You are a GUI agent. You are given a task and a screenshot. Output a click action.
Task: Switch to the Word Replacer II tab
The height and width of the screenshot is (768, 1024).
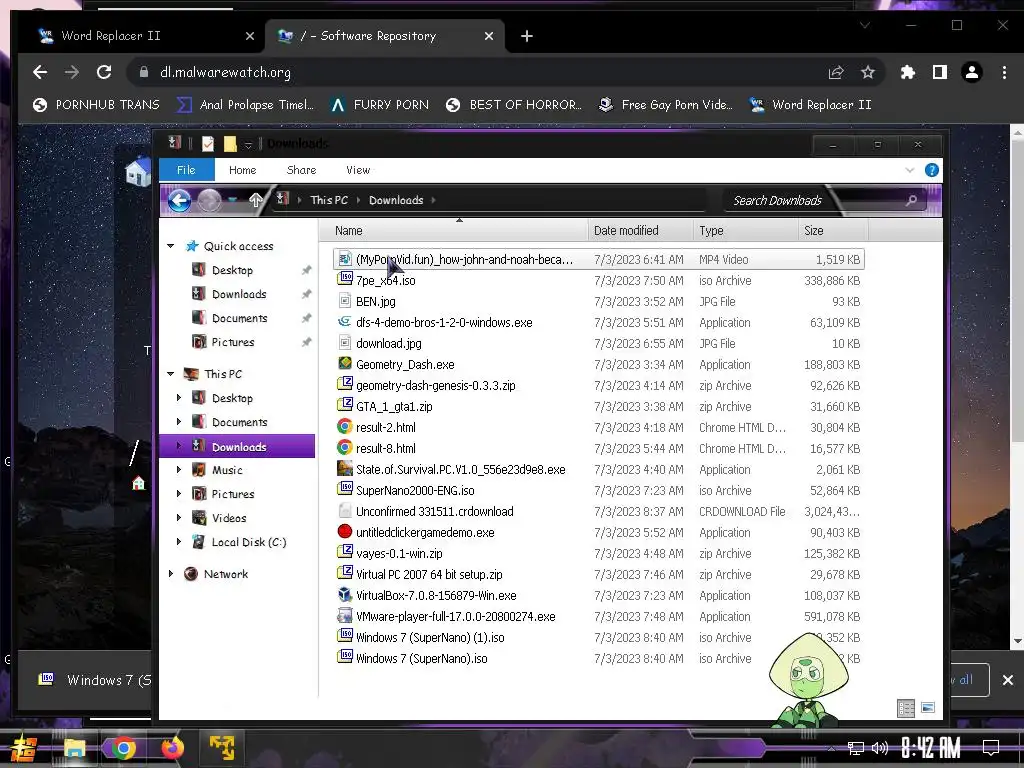[144, 36]
